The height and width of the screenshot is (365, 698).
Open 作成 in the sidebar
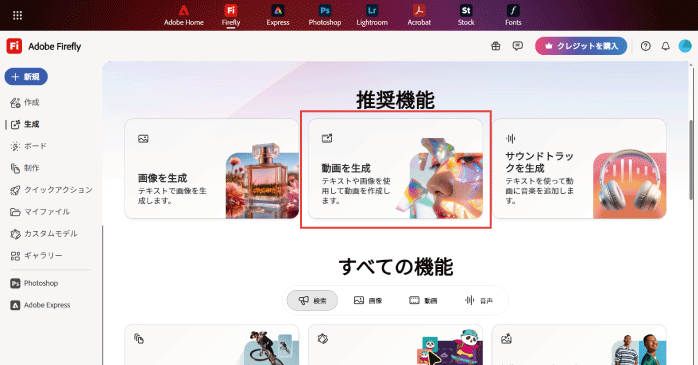tap(25, 102)
